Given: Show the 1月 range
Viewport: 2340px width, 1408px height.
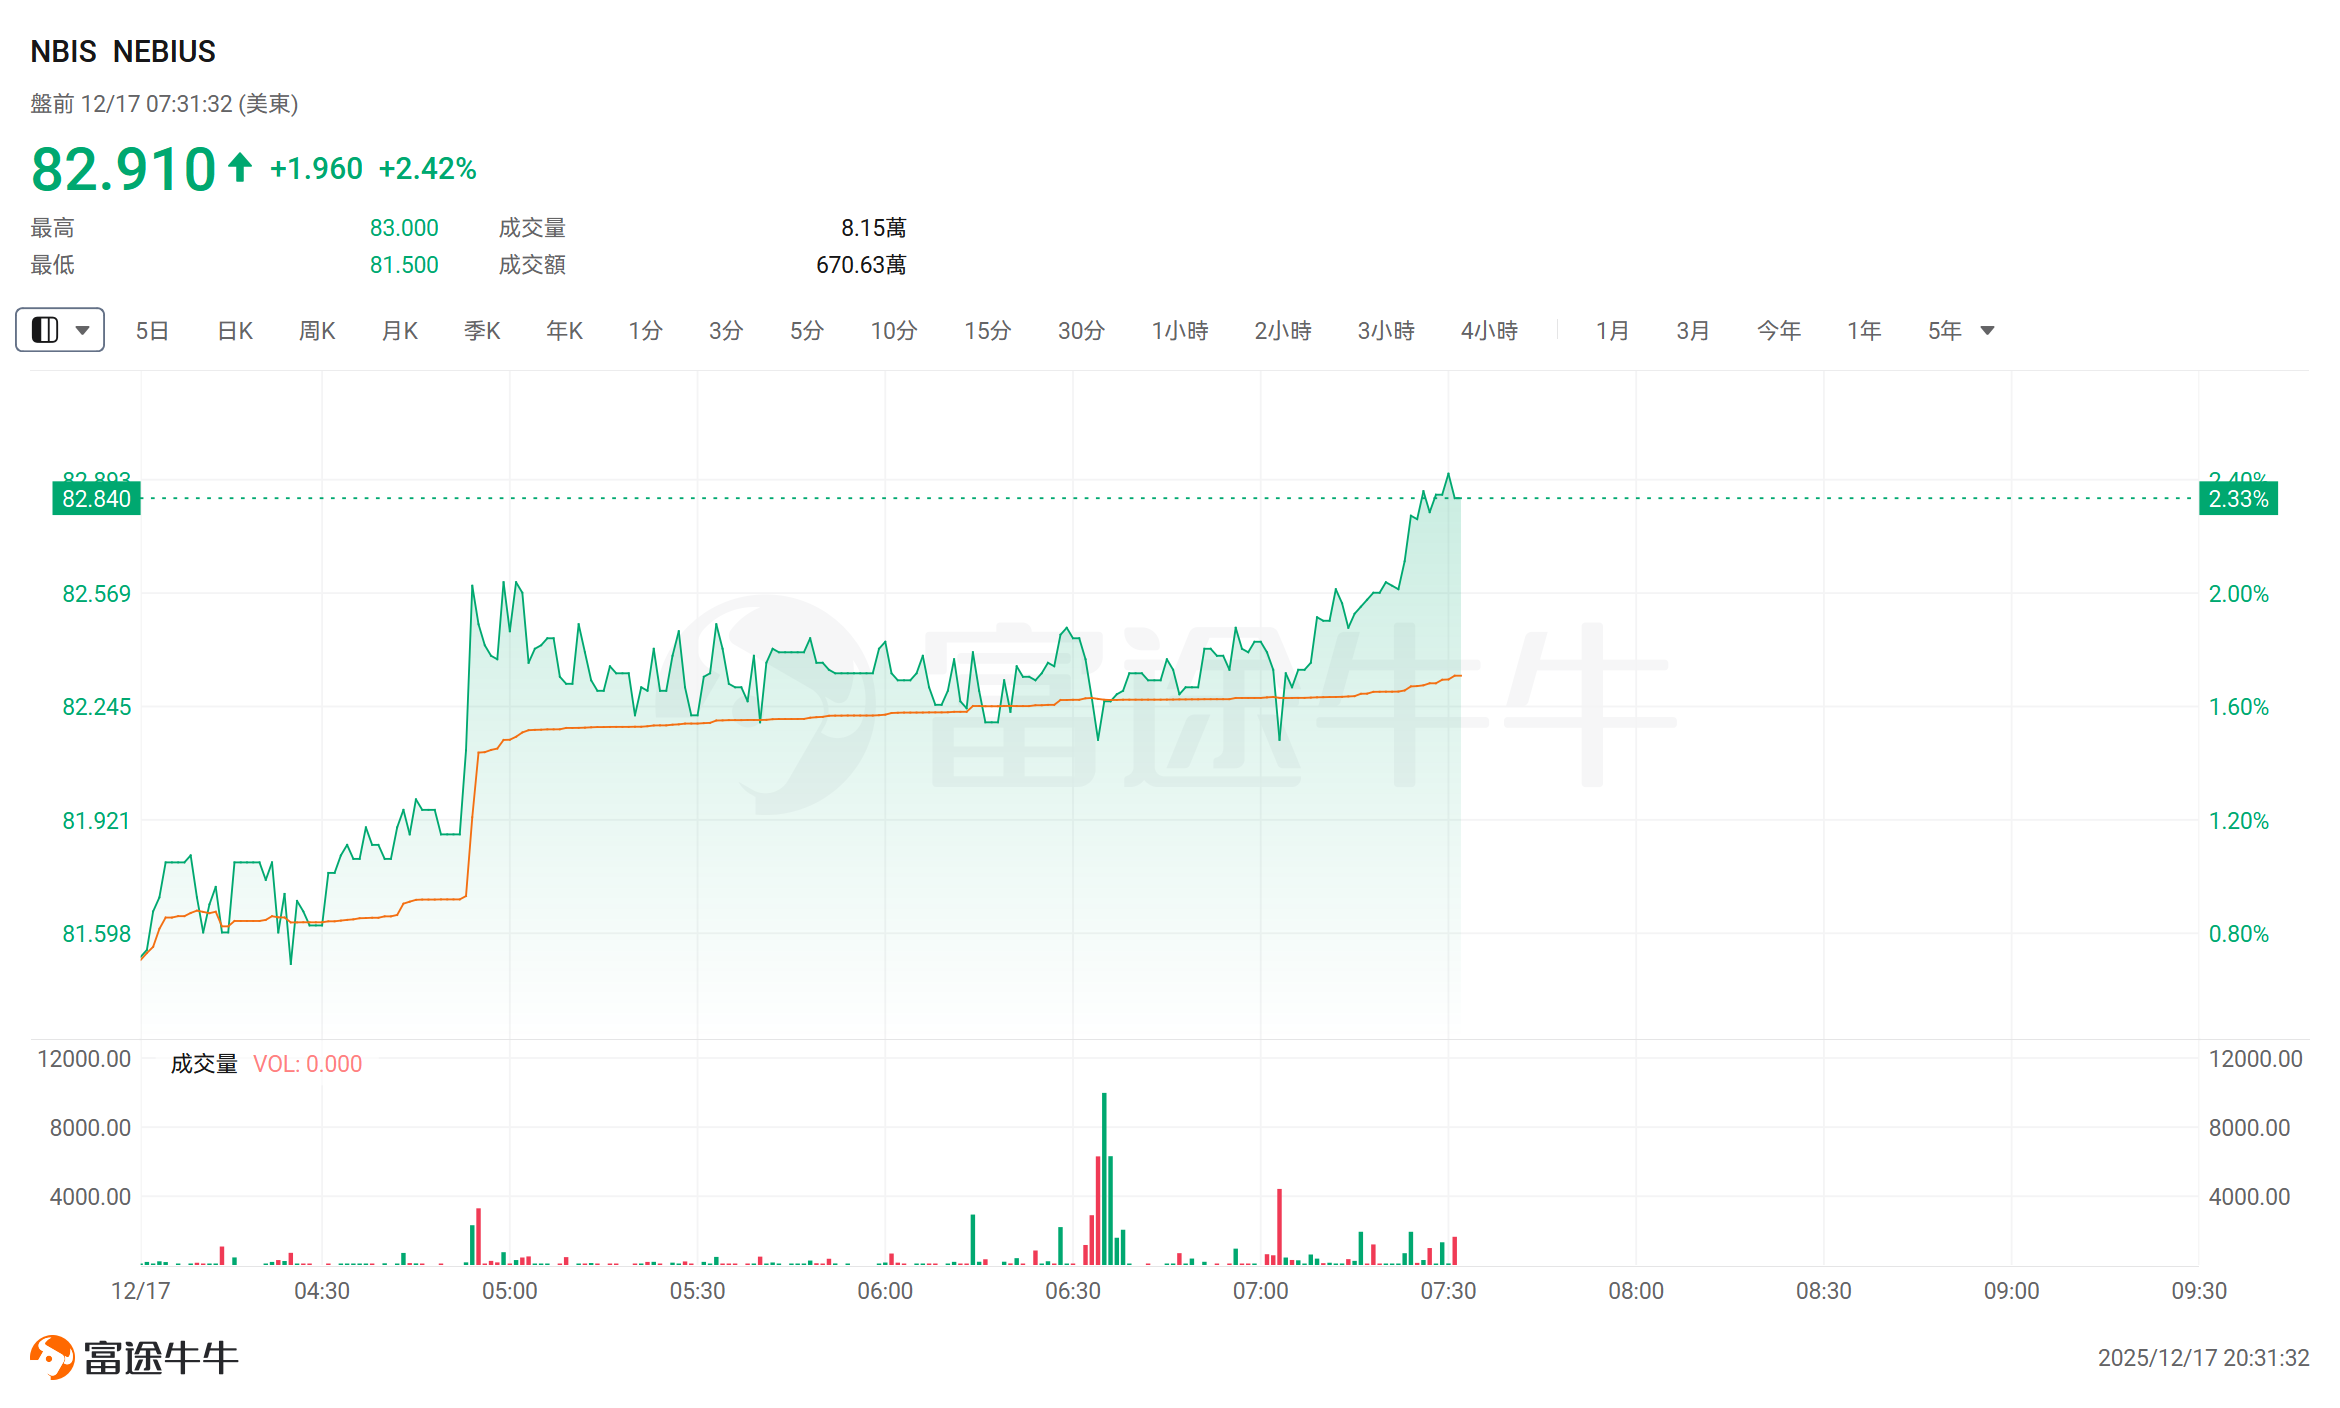Looking at the screenshot, I should [1612, 331].
